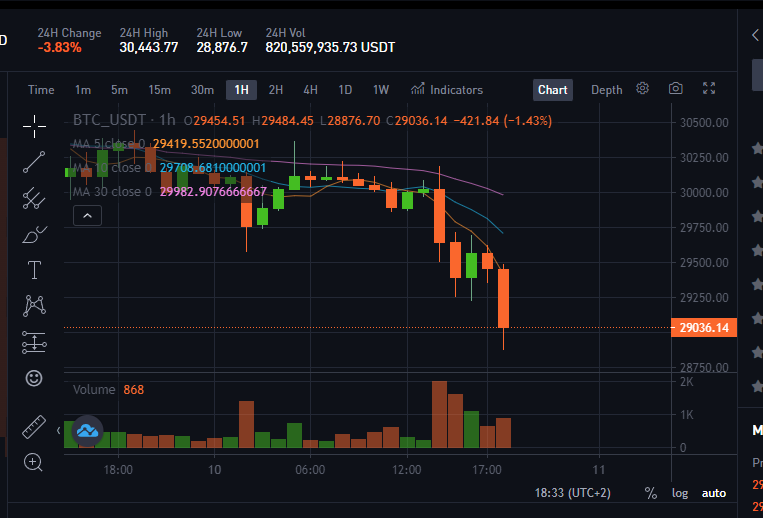
Task: Collapse the indicator legend chevron
Action: (88, 215)
